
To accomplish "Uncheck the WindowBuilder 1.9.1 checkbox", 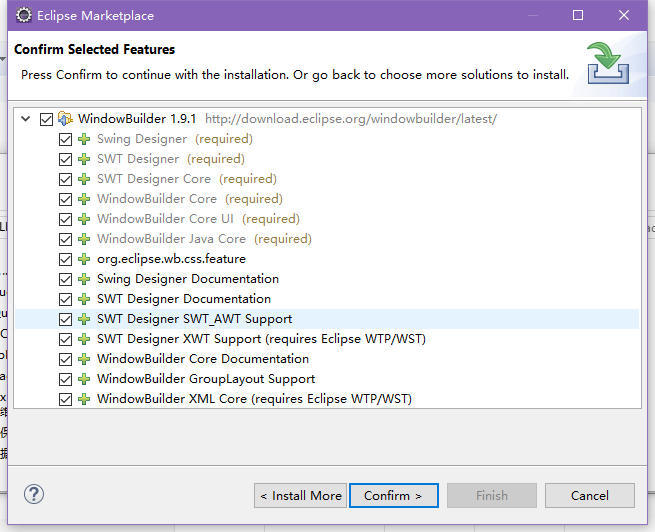I will coord(46,119).
